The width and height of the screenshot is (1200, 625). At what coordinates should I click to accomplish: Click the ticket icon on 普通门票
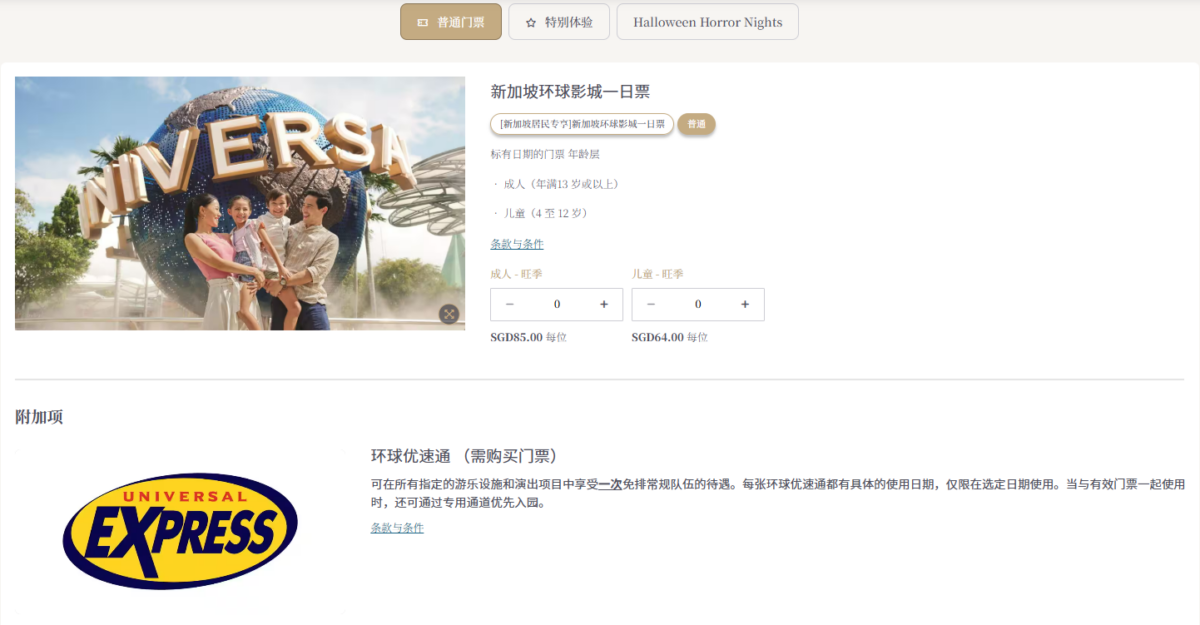point(422,22)
